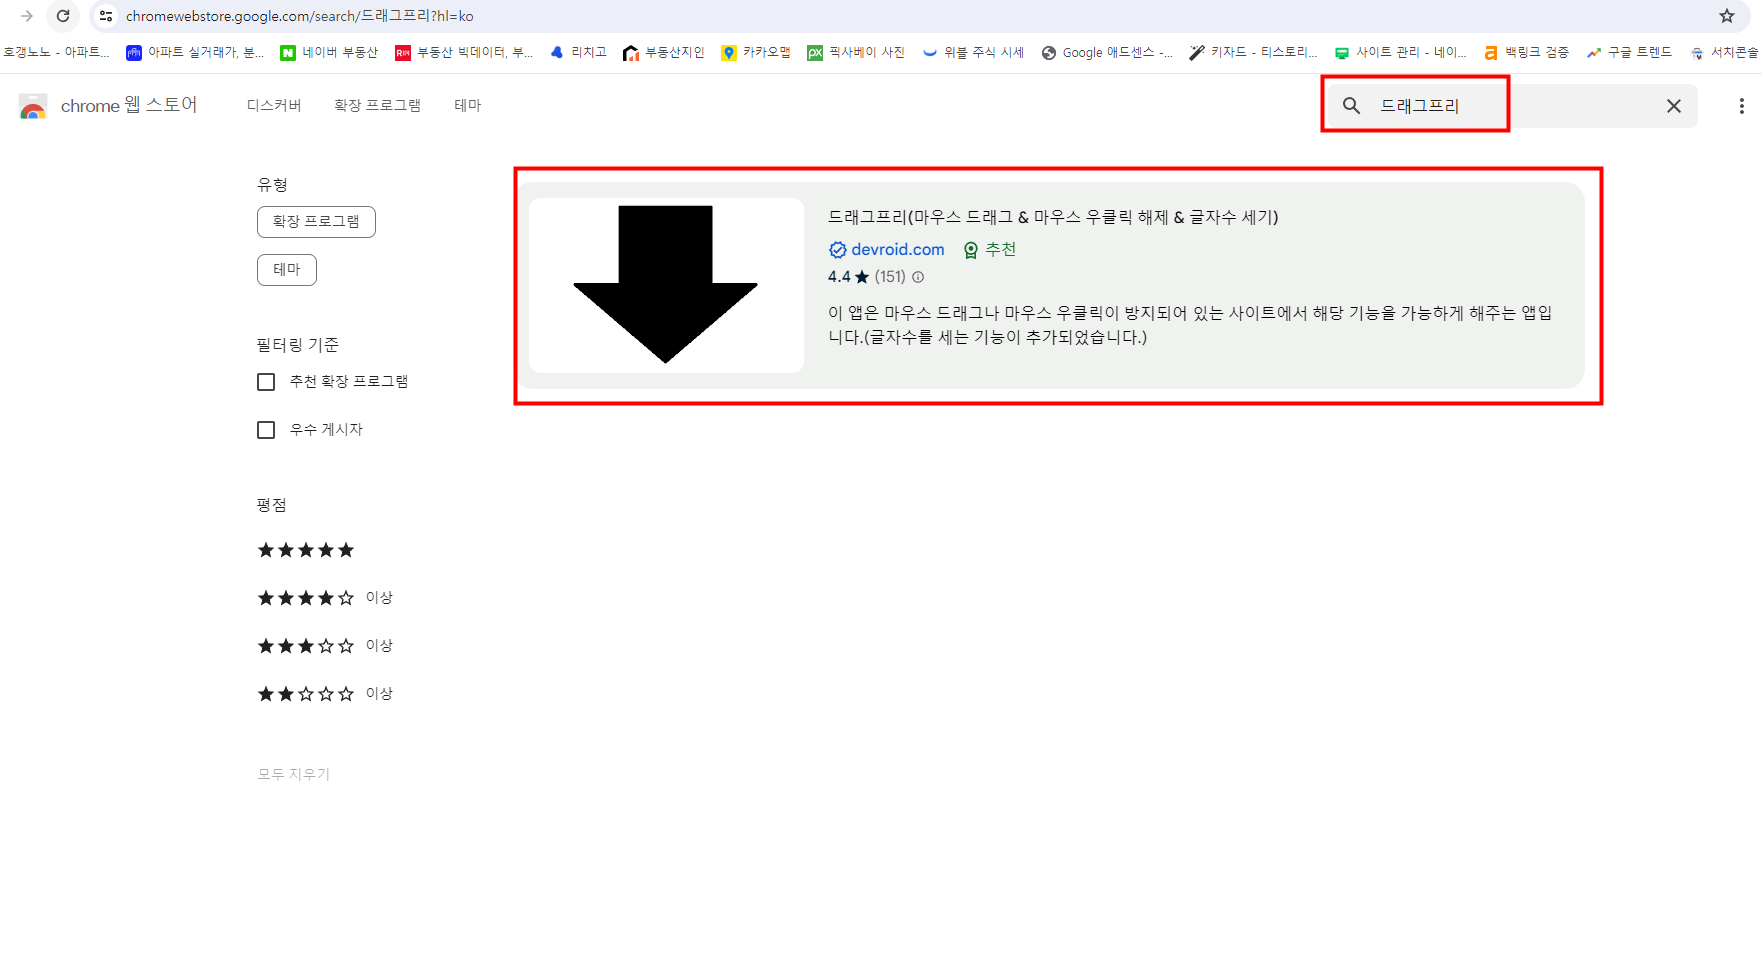Bookmark this page with the star icon
Image resolution: width=1762 pixels, height=969 pixels.
pos(1727,16)
